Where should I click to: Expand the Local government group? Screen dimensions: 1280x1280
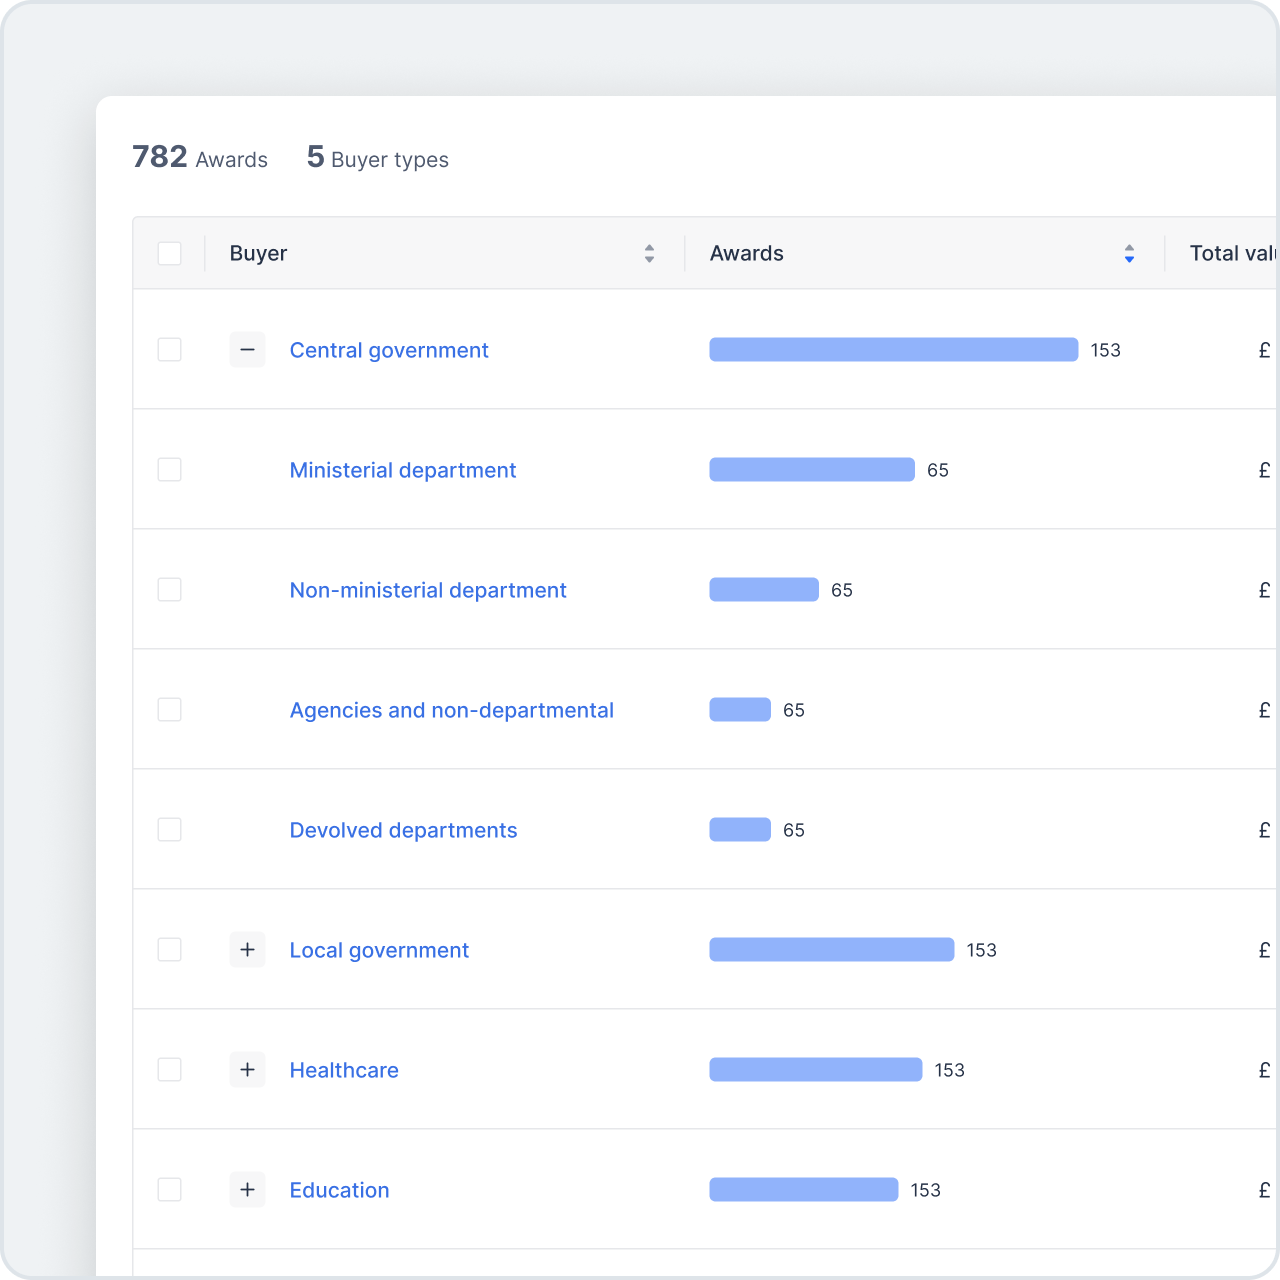[247, 949]
